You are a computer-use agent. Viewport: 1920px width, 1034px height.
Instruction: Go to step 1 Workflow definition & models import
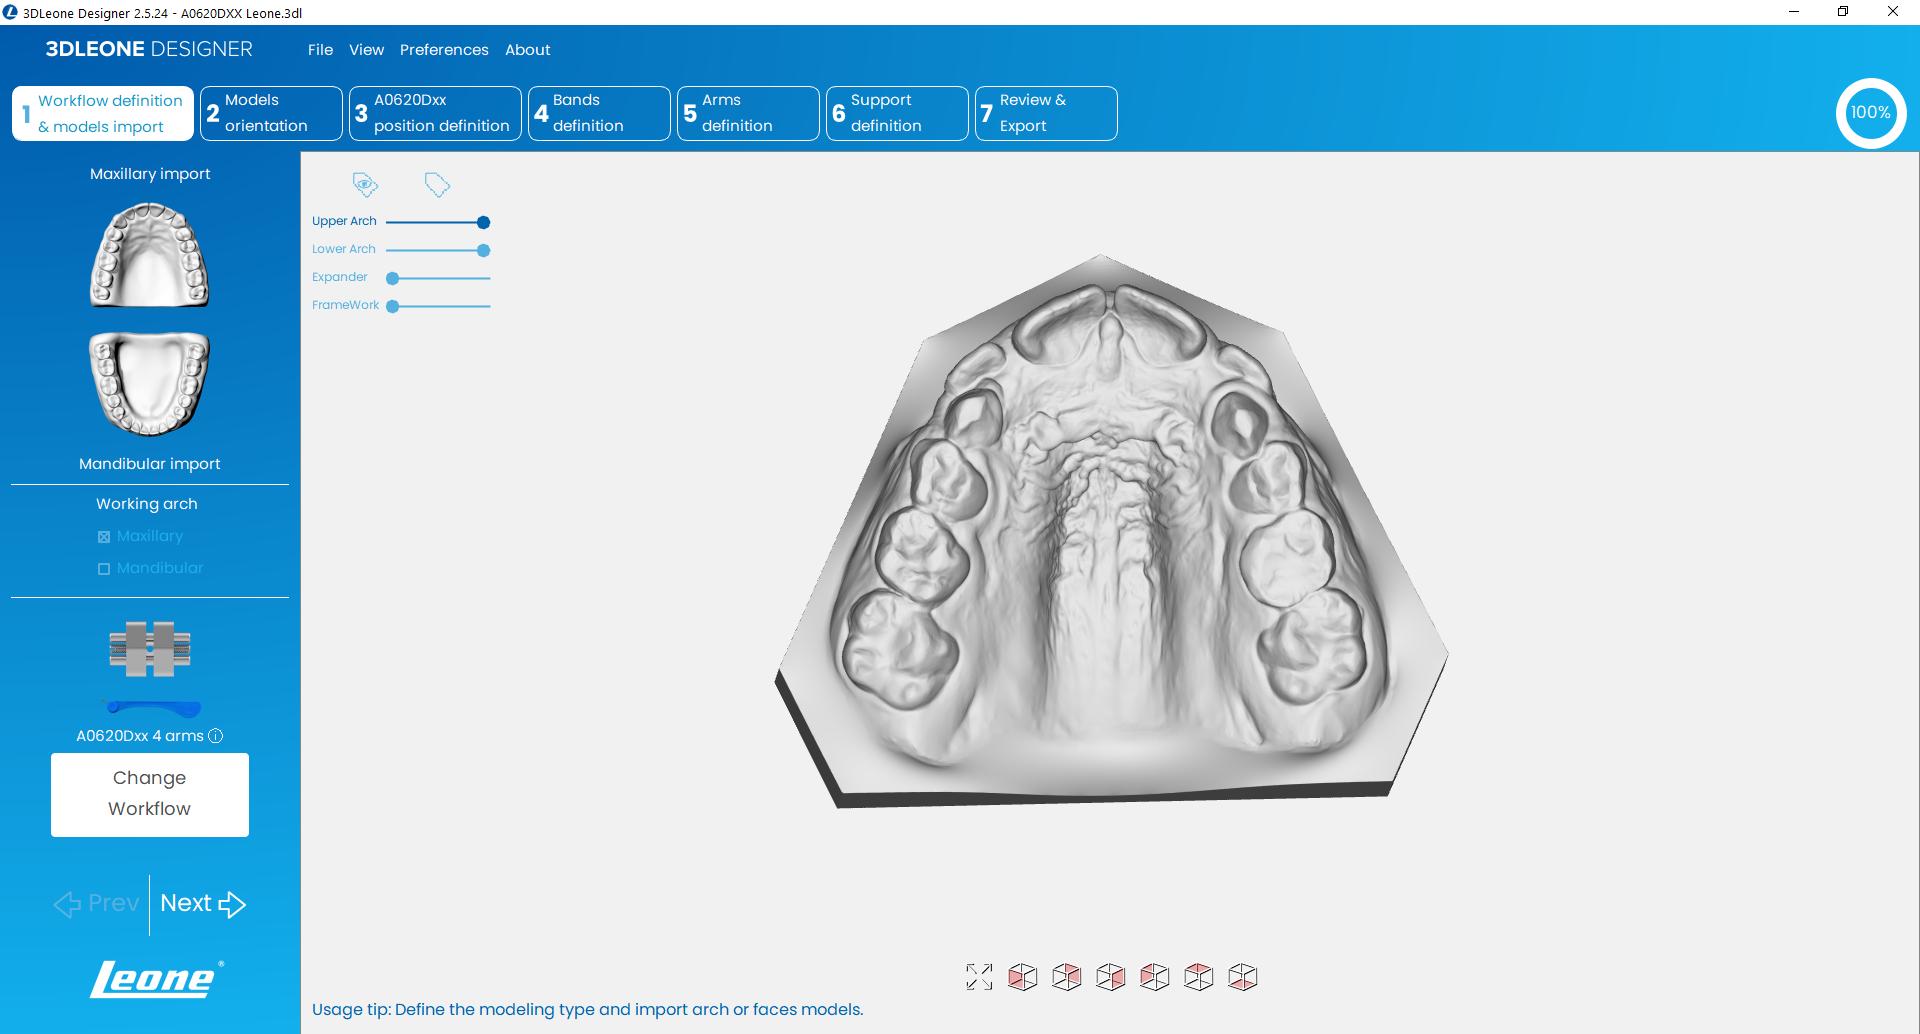(103, 113)
